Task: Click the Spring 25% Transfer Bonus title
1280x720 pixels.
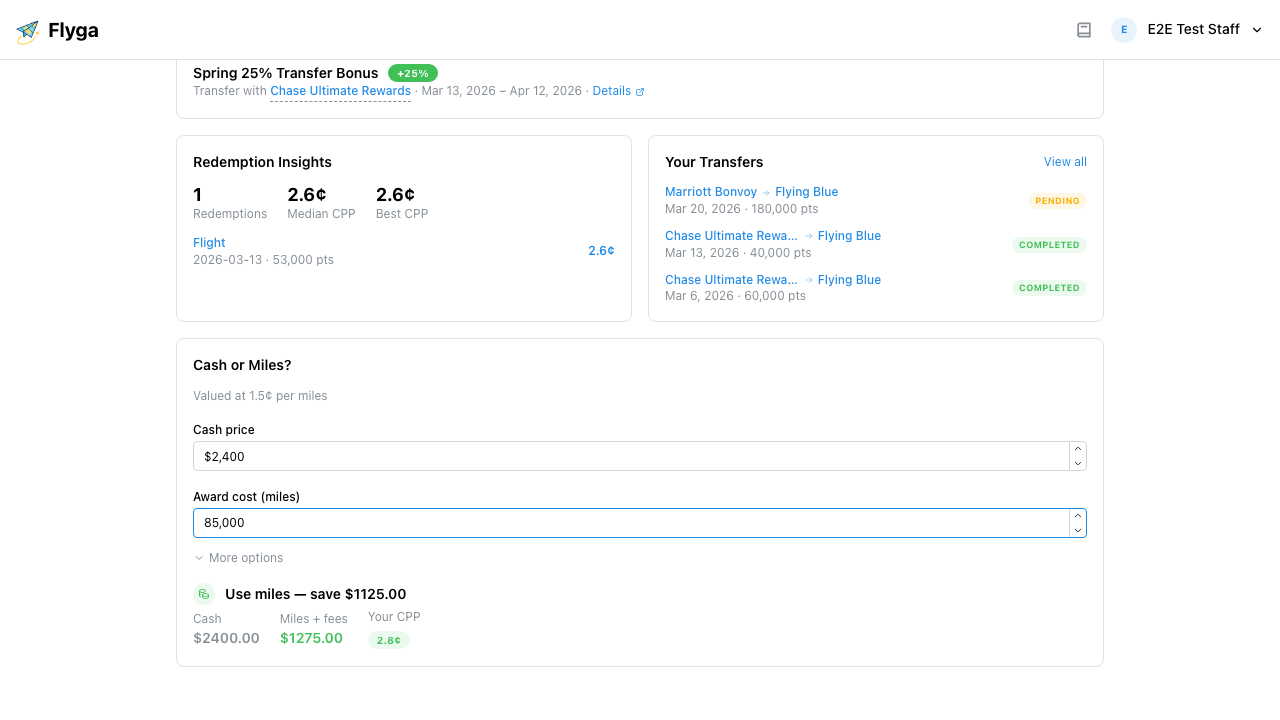Action: [286, 73]
